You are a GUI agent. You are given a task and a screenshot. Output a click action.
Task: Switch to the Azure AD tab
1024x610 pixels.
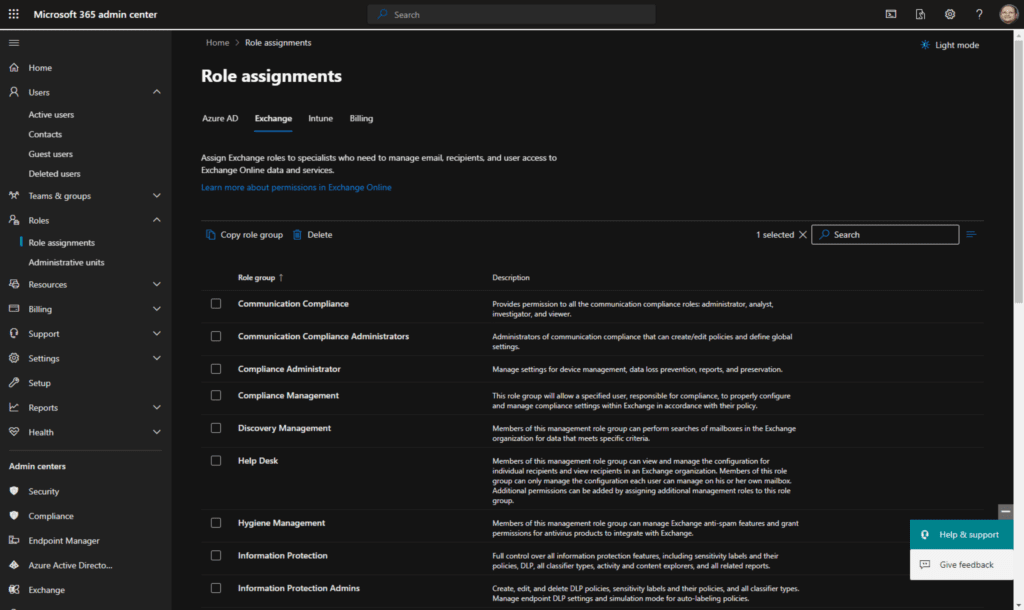click(220, 118)
